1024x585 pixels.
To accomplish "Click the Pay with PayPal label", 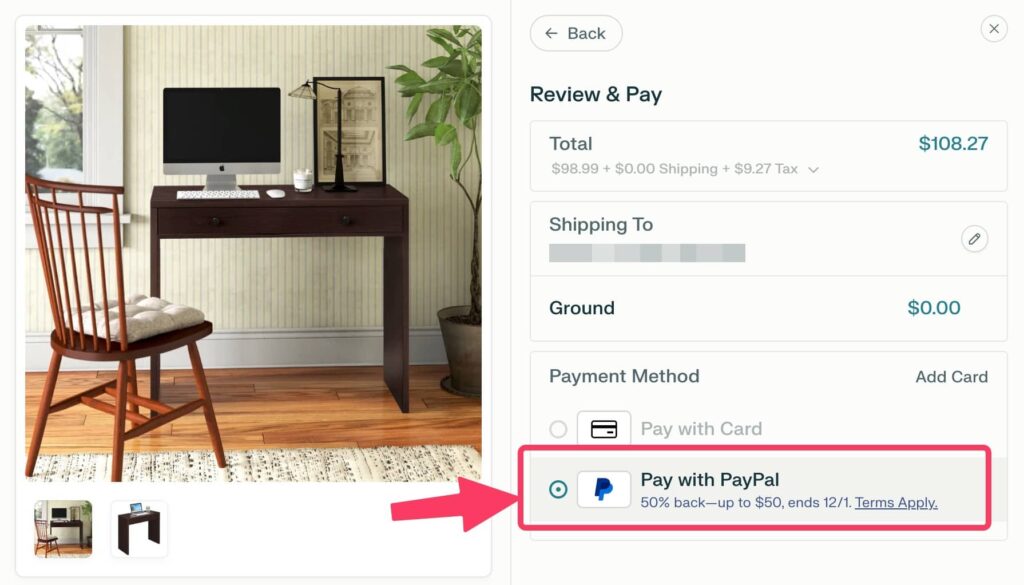I will tap(709, 480).
